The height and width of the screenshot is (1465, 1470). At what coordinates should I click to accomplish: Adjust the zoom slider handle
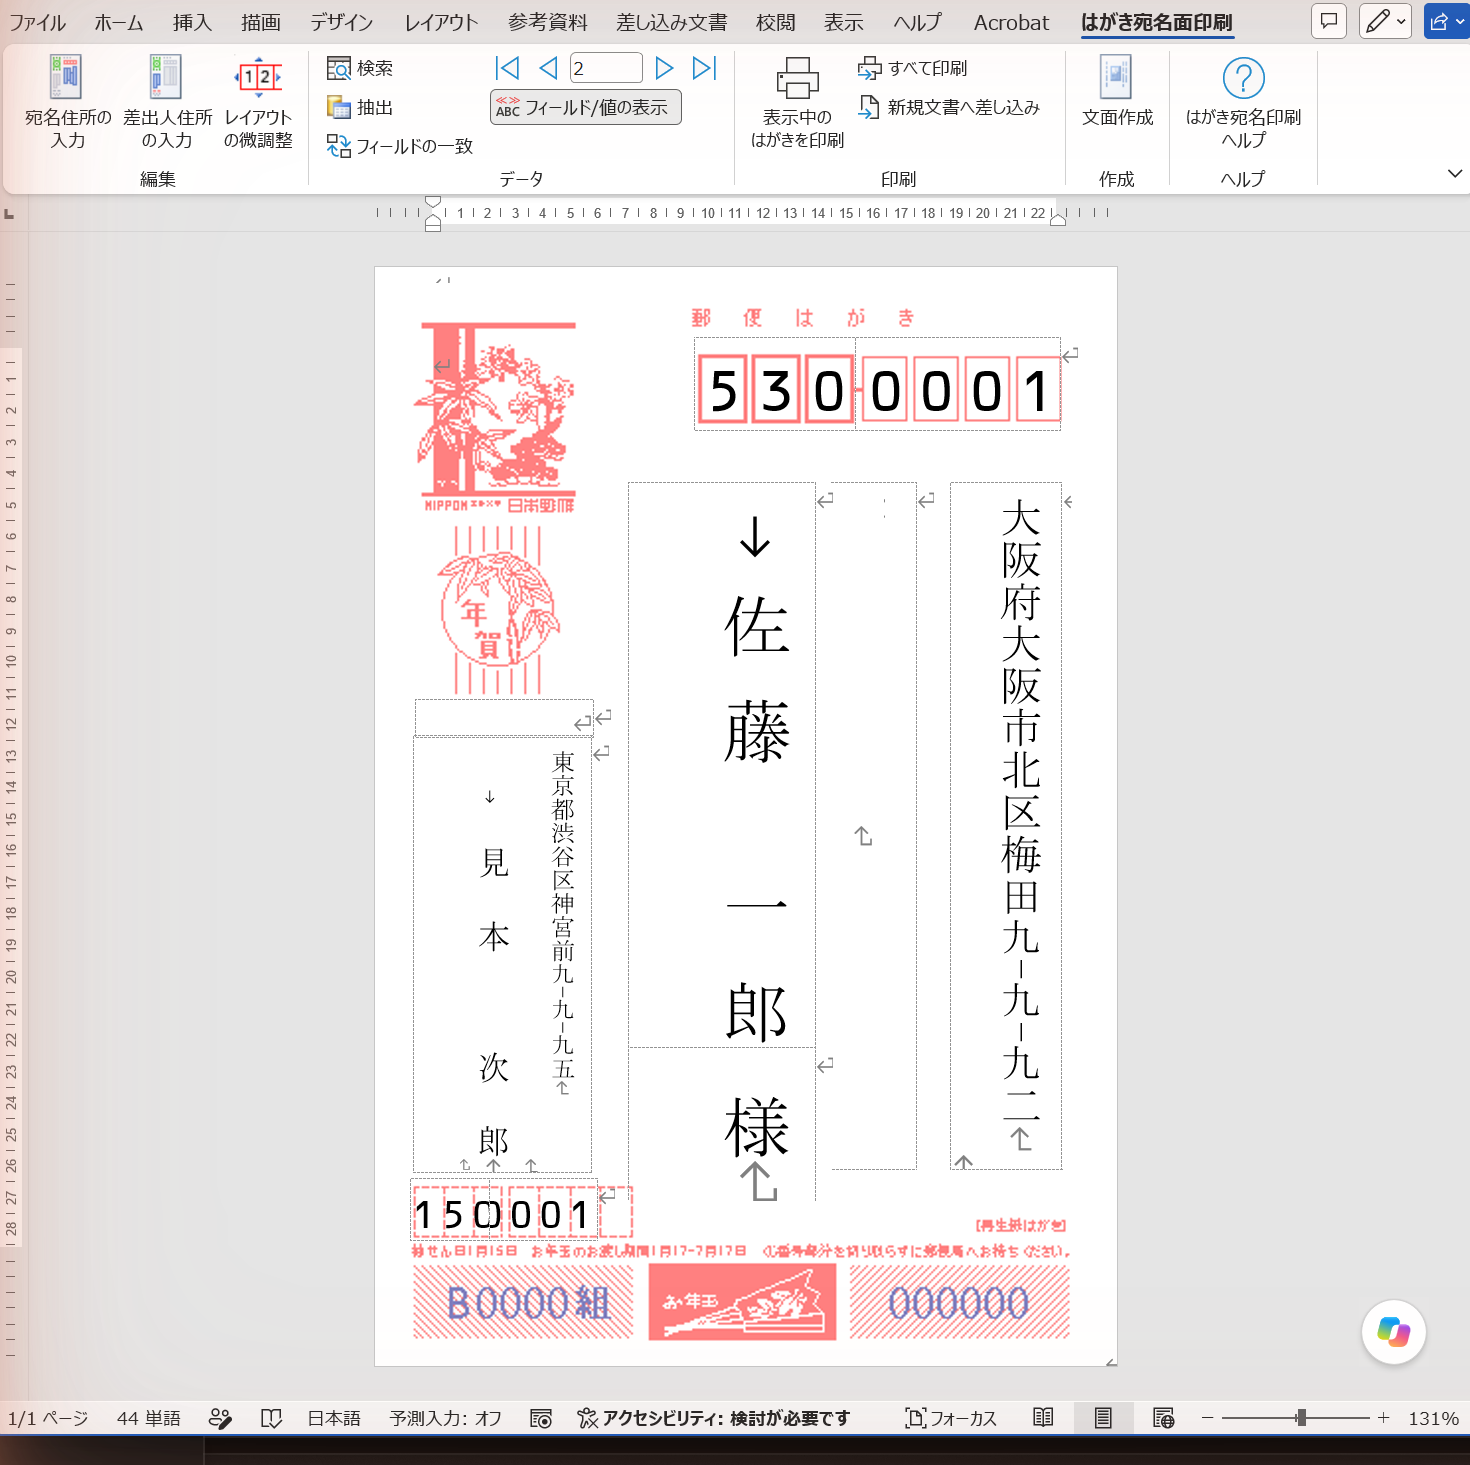point(1301,1417)
